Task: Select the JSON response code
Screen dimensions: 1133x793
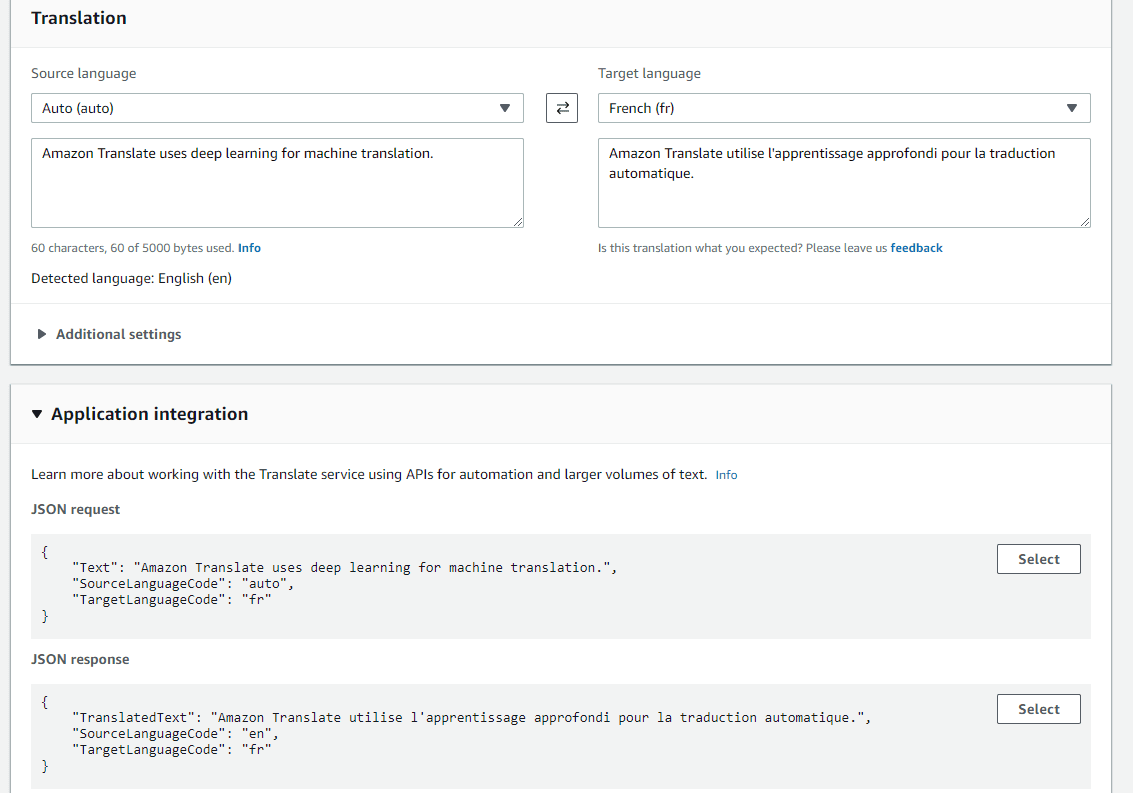Action: click(x=1038, y=709)
